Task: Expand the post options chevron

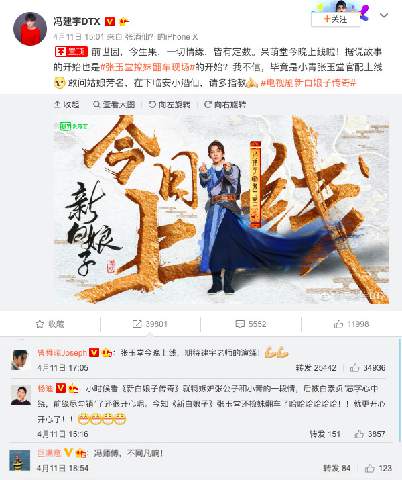Action: pyautogui.click(x=384, y=15)
